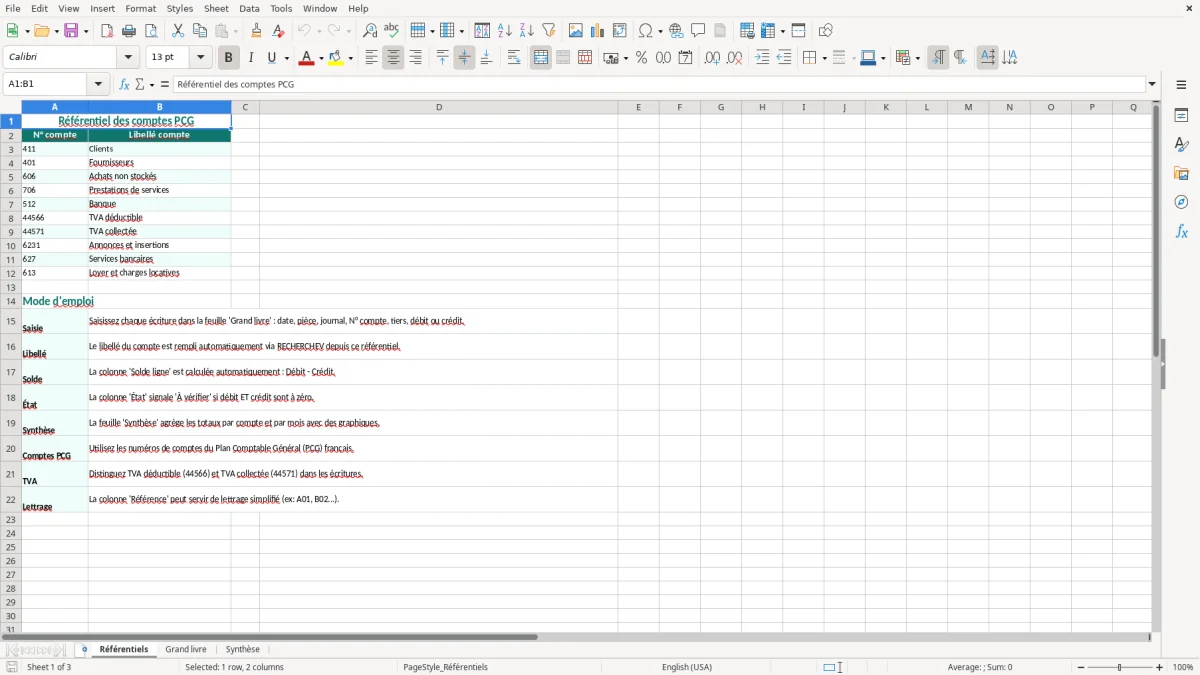Expand Name Box dropdown arrow
Image resolution: width=1200 pixels, height=675 pixels.
[x=99, y=84]
